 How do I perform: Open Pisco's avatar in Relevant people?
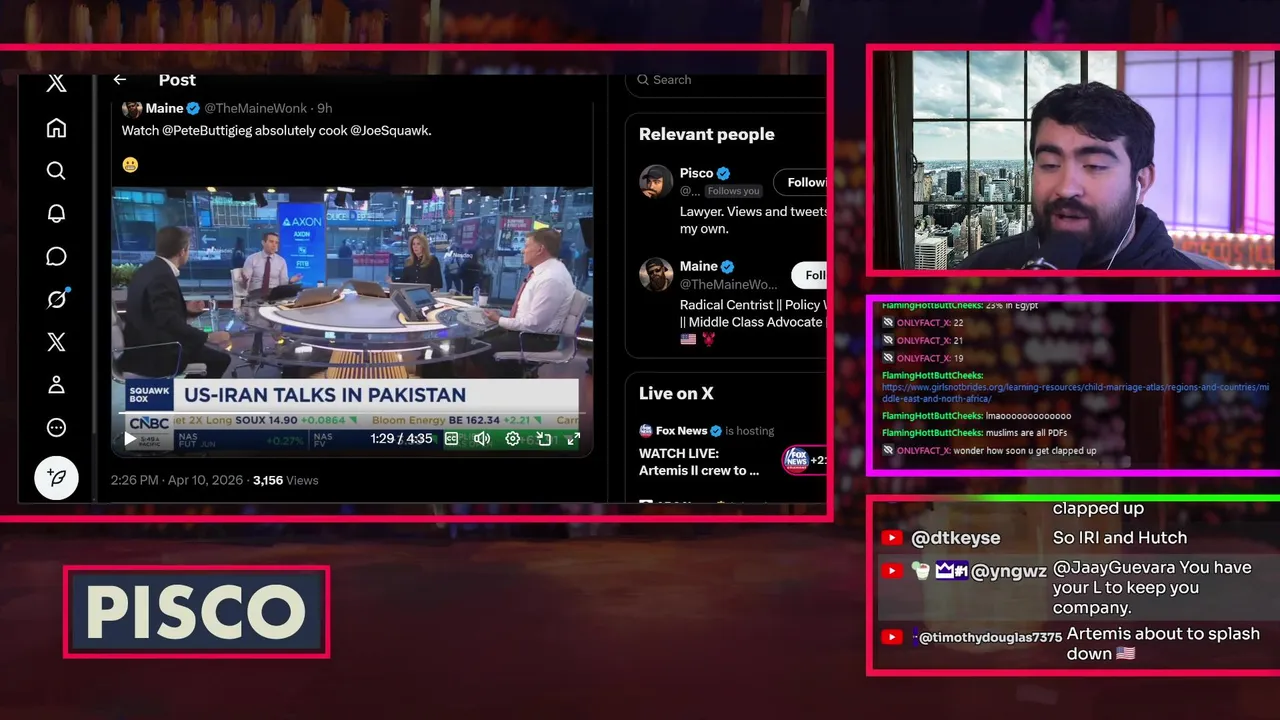pos(656,182)
